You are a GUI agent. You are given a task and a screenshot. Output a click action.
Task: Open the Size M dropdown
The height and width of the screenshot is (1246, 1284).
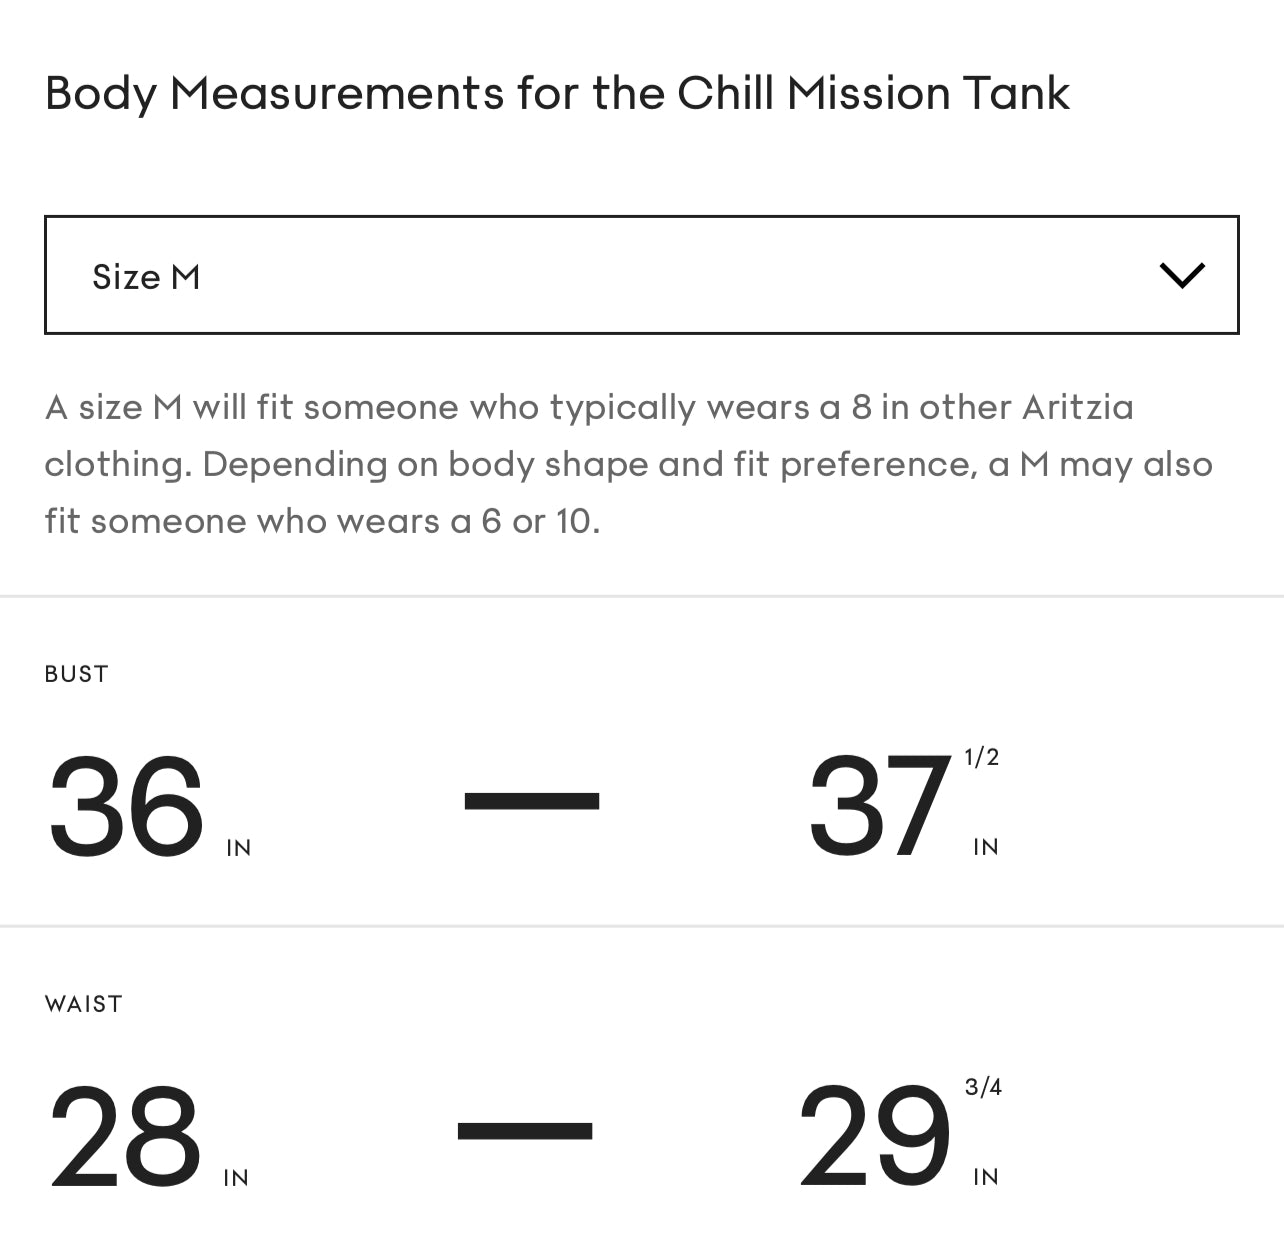(640, 275)
